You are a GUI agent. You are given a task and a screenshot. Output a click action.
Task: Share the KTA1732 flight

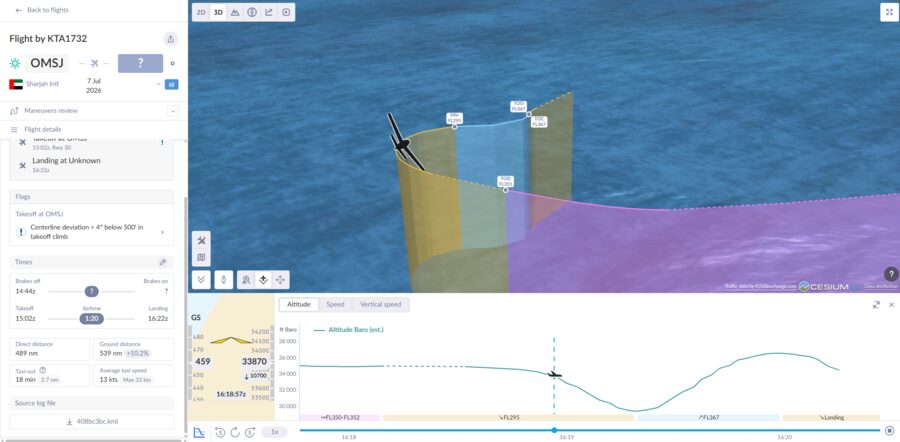[x=170, y=39]
